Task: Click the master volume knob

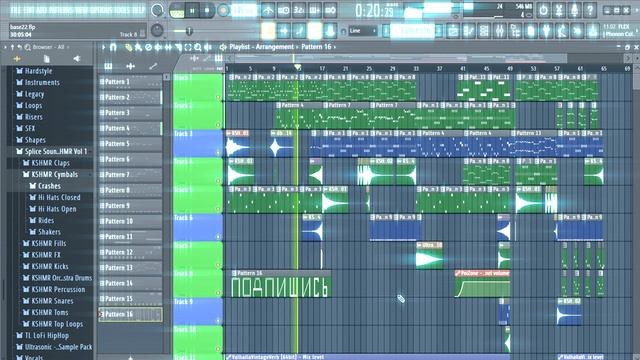Action: click(157, 10)
